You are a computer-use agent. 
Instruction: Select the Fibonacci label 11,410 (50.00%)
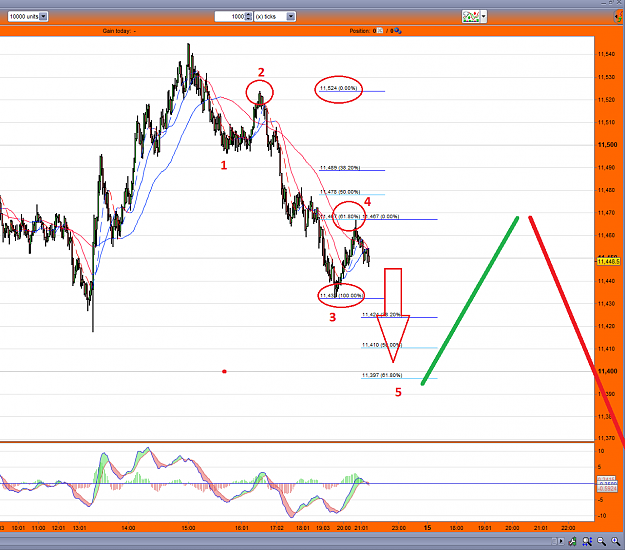pyautogui.click(x=382, y=345)
